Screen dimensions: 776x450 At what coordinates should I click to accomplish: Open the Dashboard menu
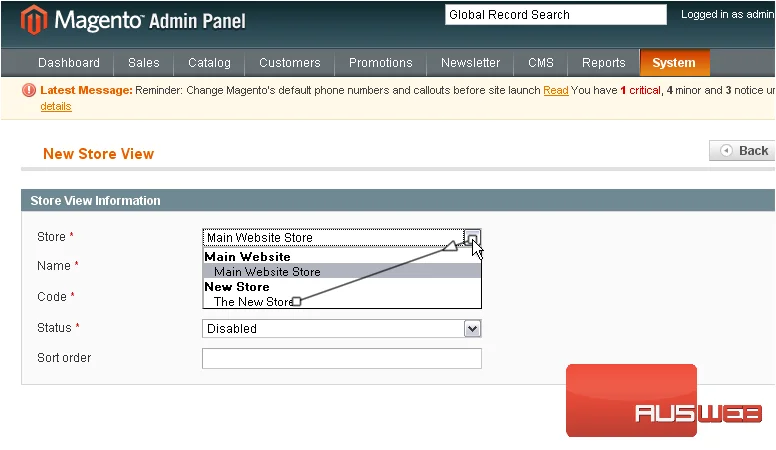pos(69,63)
